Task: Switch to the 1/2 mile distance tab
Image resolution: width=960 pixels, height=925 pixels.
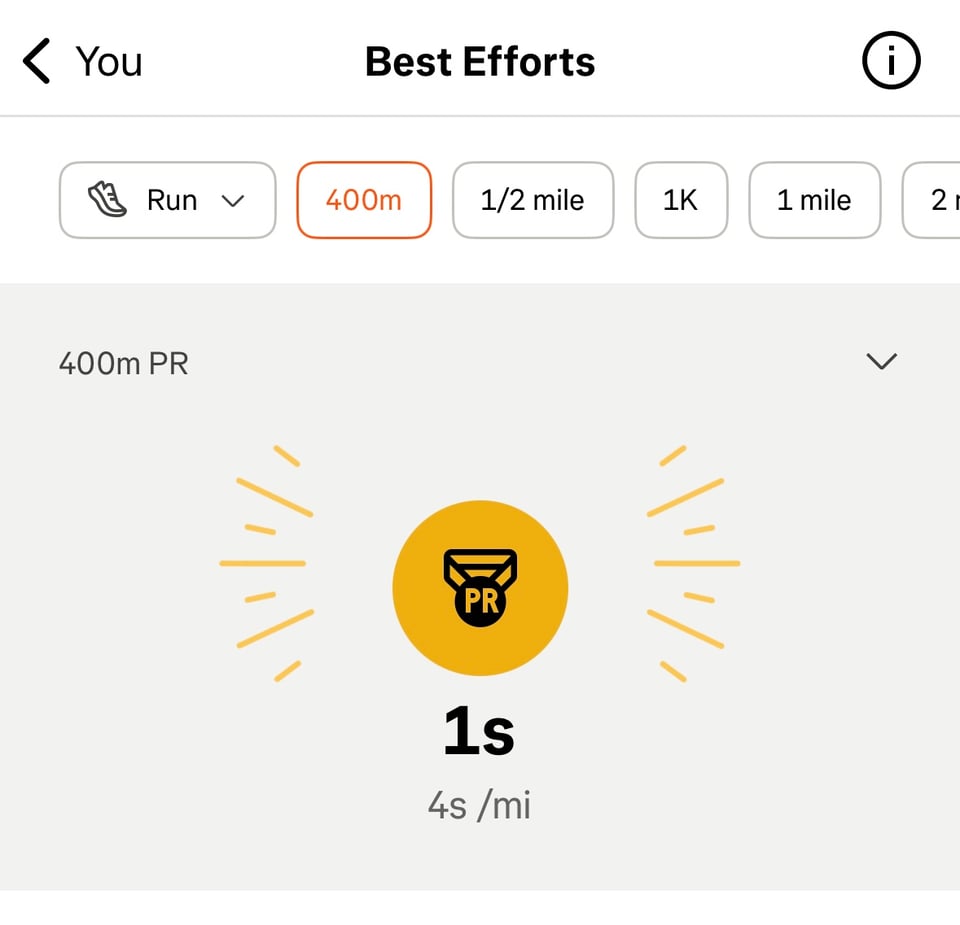Action: tap(533, 200)
